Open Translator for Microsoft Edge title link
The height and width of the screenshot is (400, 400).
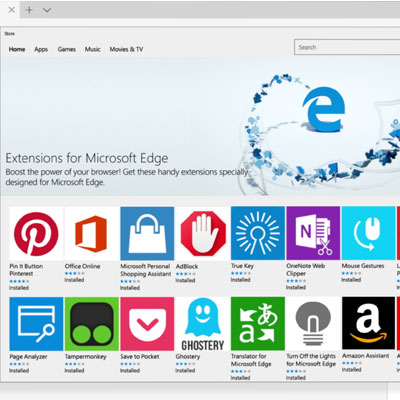(251, 360)
